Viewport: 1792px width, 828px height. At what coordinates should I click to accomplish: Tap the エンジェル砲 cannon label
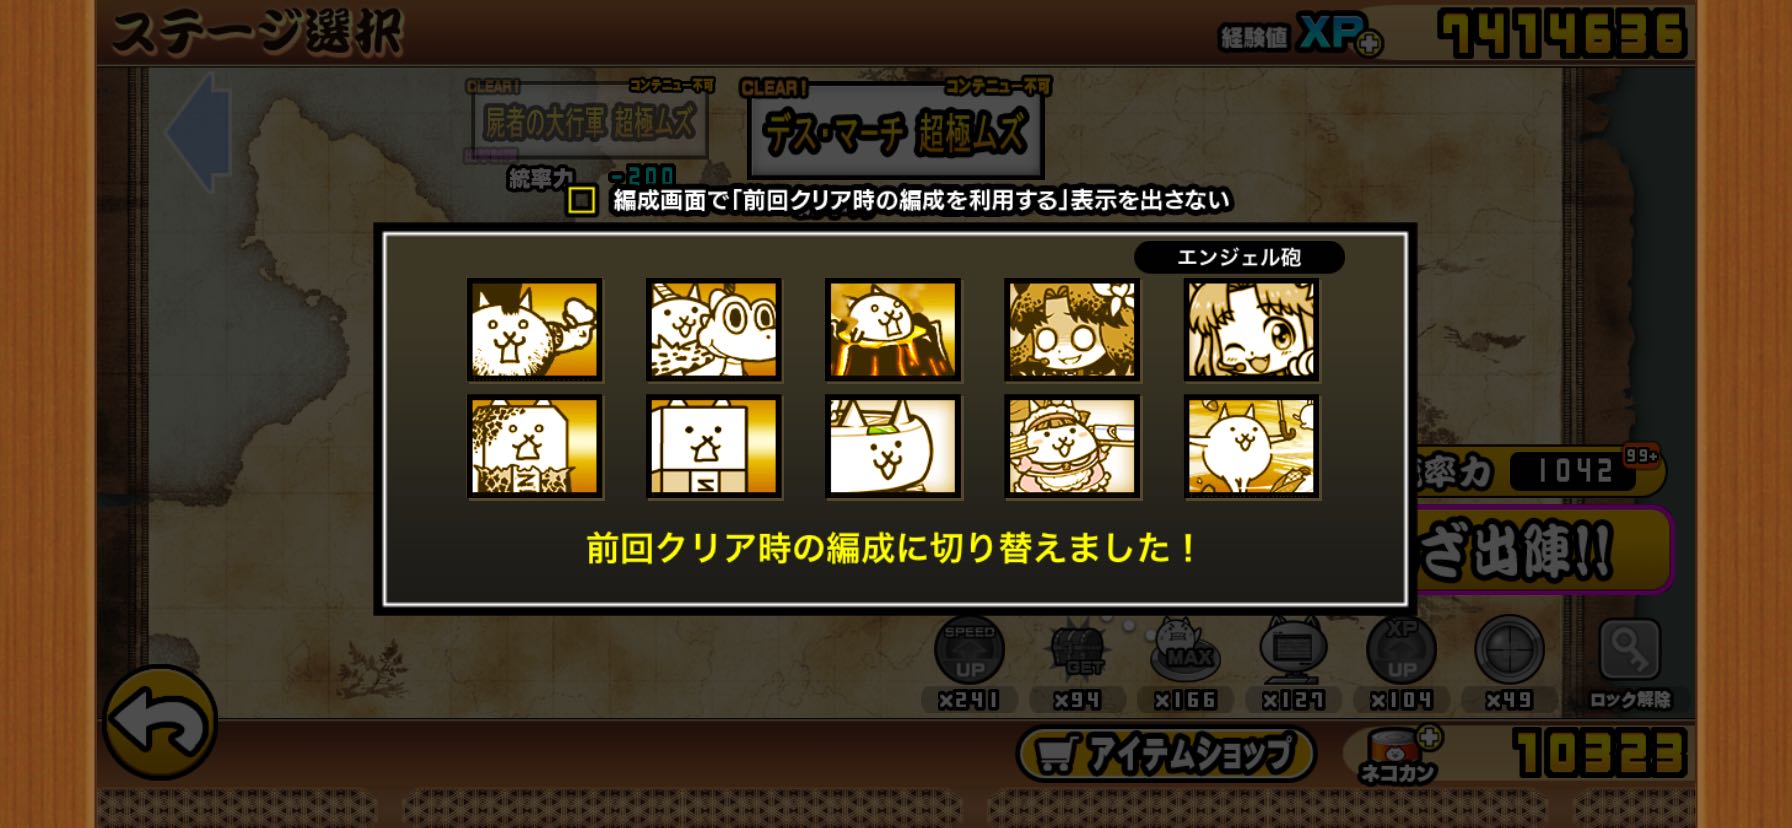pos(1239,257)
